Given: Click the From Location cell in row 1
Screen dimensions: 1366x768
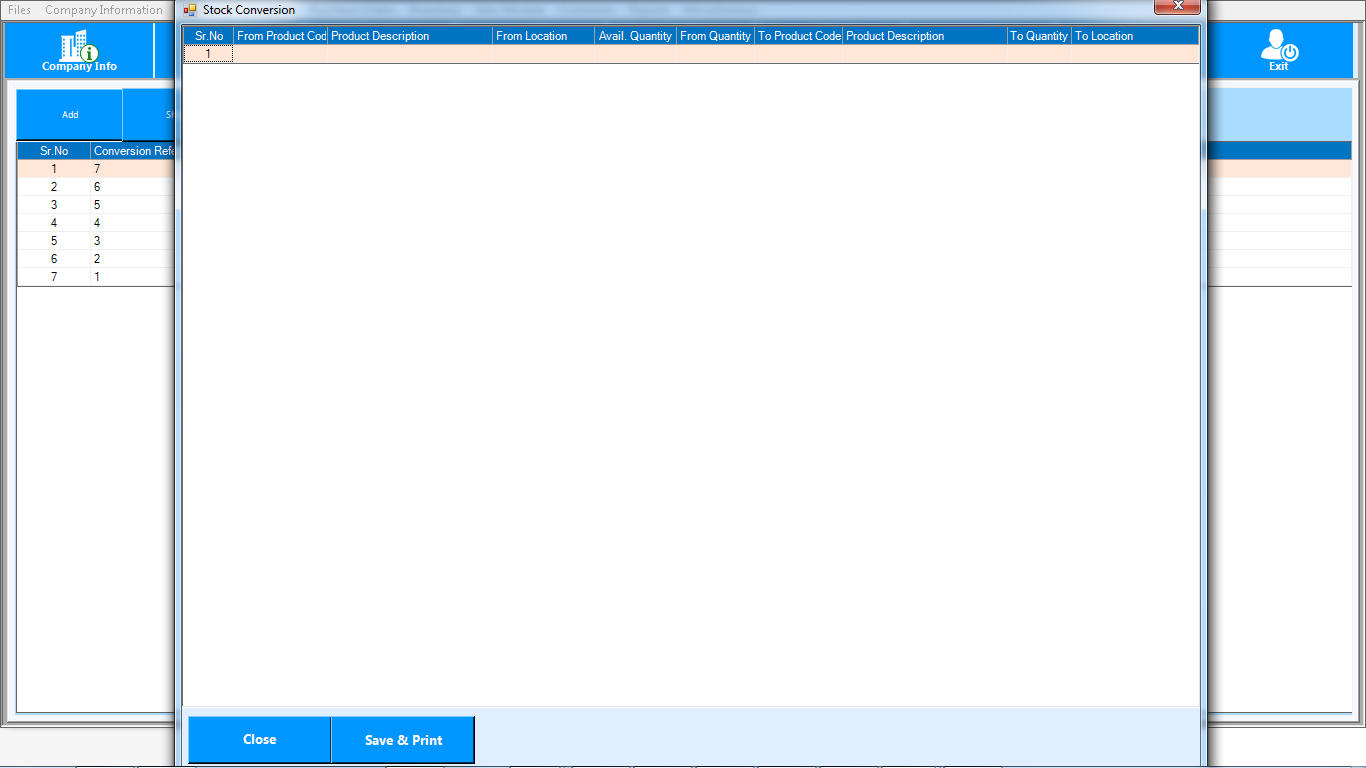Looking at the screenshot, I should [542, 54].
